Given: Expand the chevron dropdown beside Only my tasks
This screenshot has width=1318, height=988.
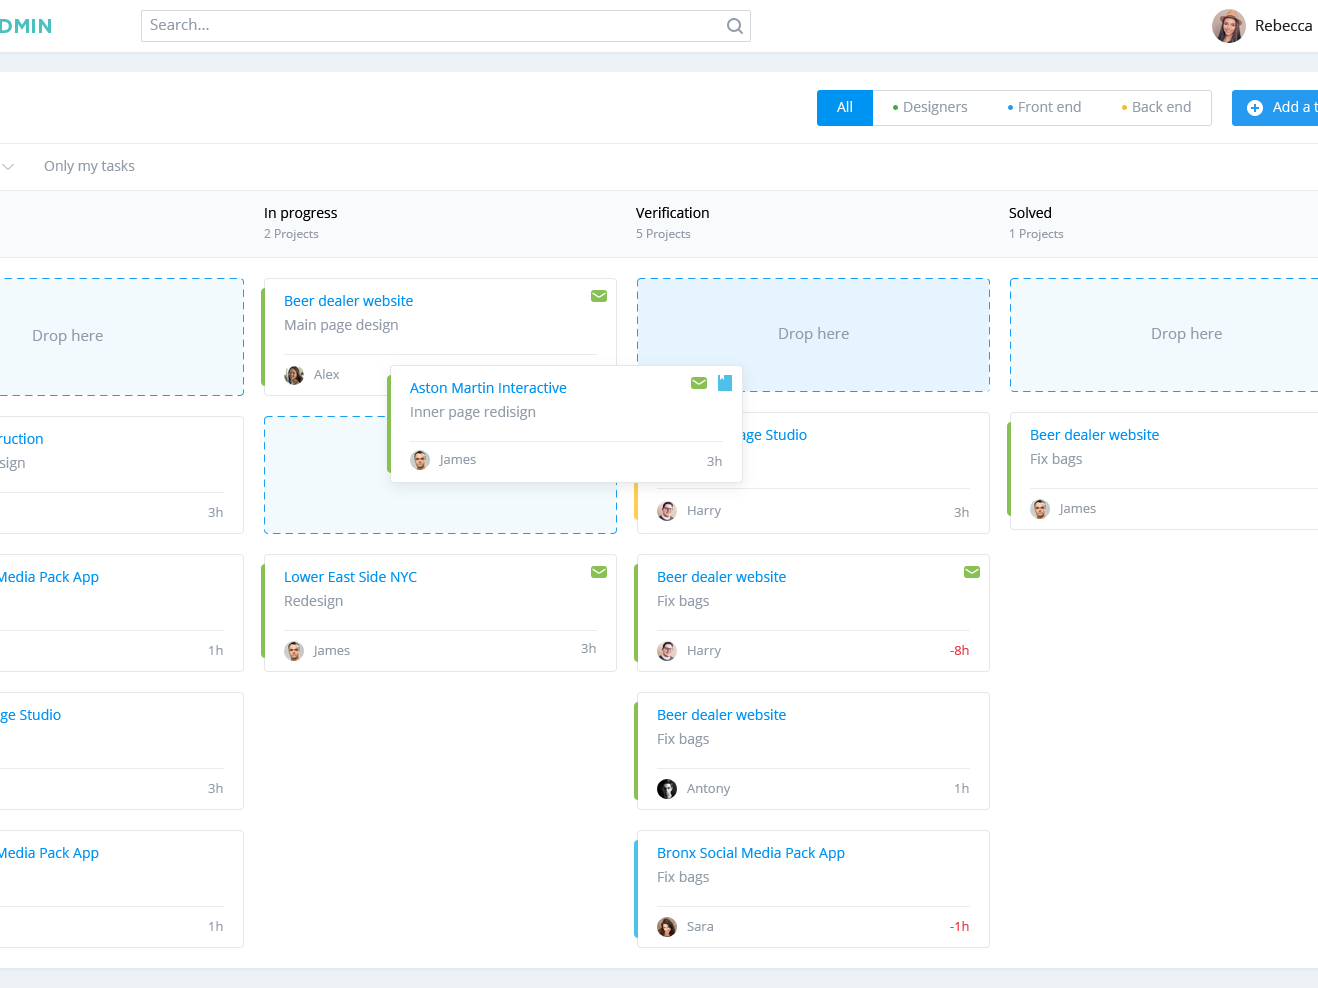Looking at the screenshot, I should pos(8,166).
